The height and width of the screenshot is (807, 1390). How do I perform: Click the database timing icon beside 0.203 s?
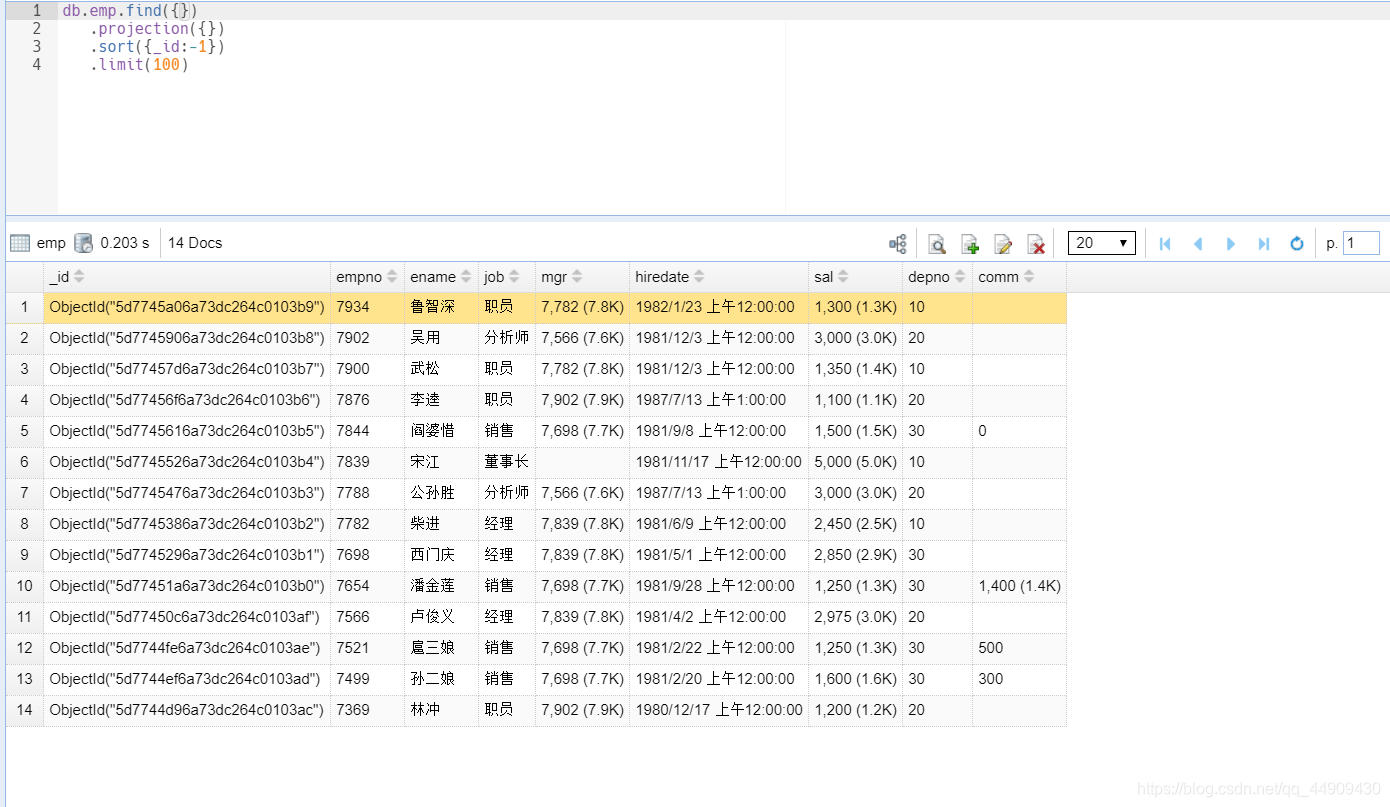coord(84,243)
